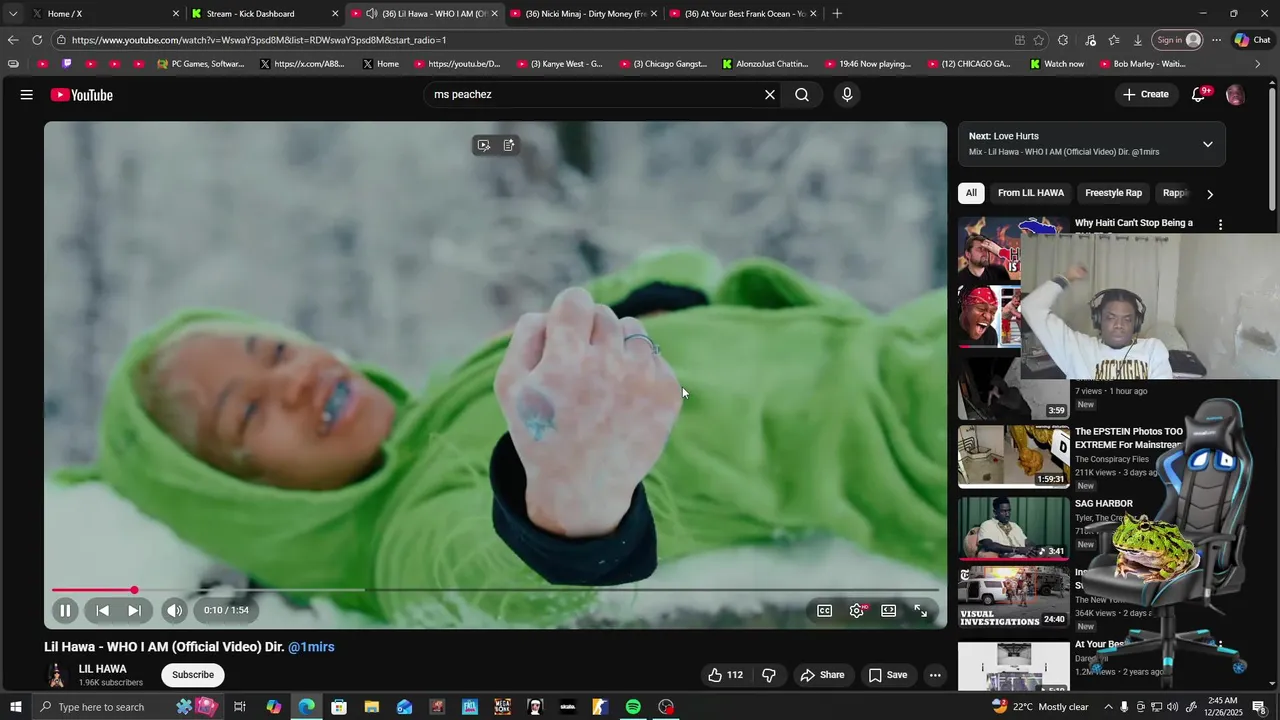Screen dimensions: 1280x720
Task: Open the EPSTEIN Photos video thumbnail
Action: coord(1013,457)
